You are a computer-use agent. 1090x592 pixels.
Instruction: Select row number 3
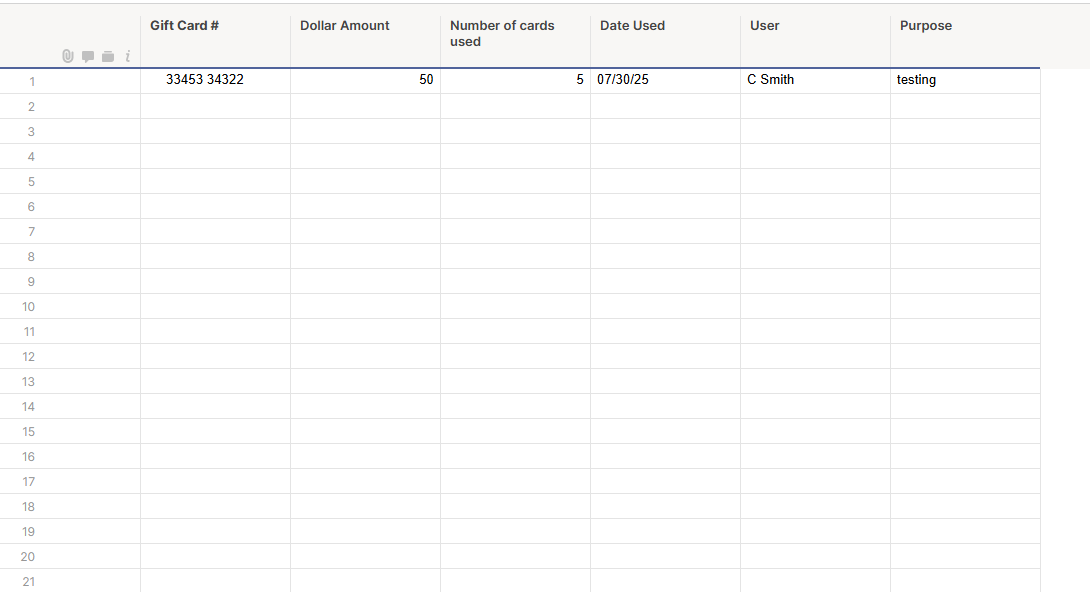31,131
